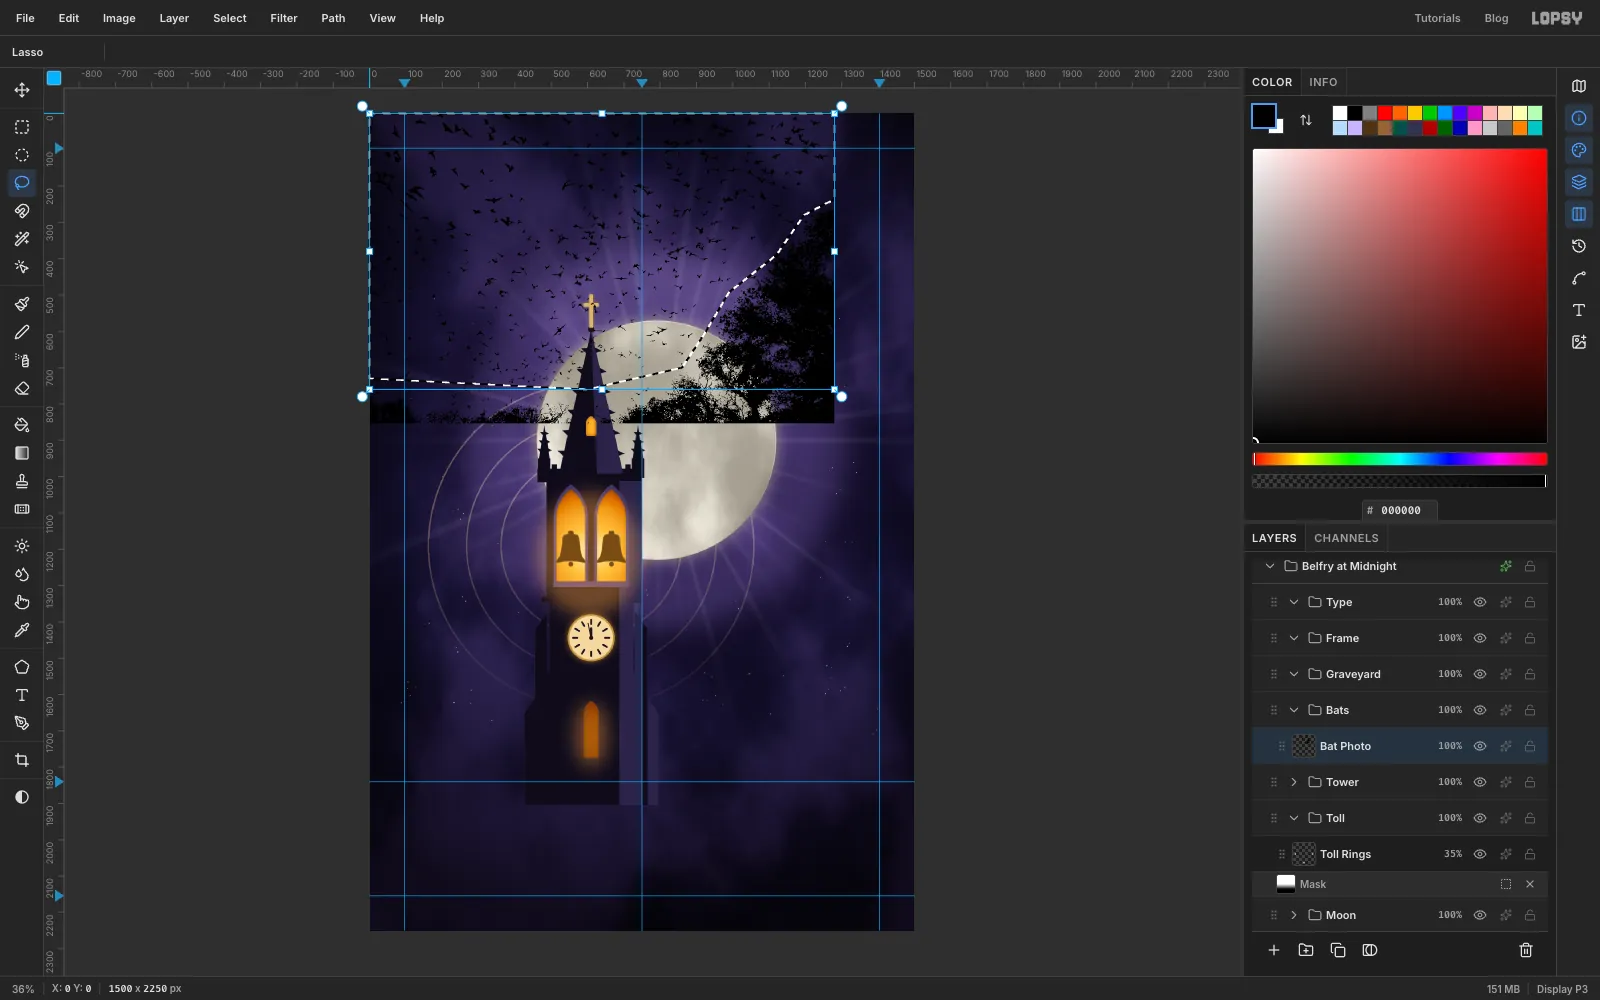Click the New Group folder icon

pos(1306,950)
